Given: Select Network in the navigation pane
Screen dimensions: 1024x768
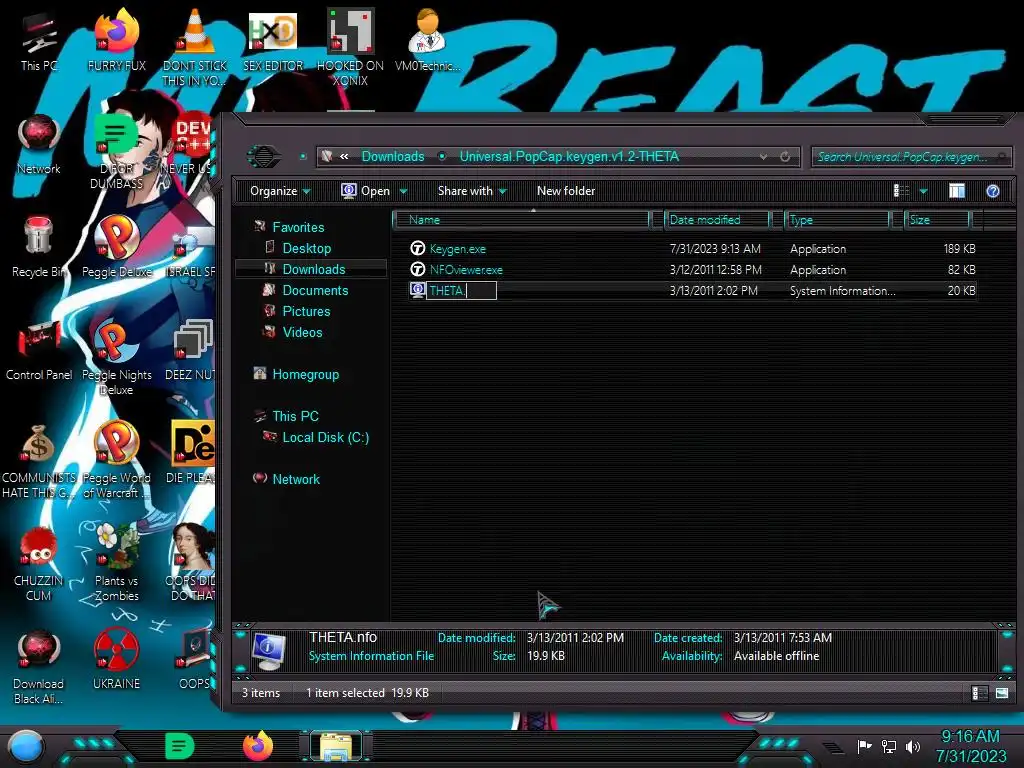Looking at the screenshot, I should pyautogui.click(x=296, y=479).
